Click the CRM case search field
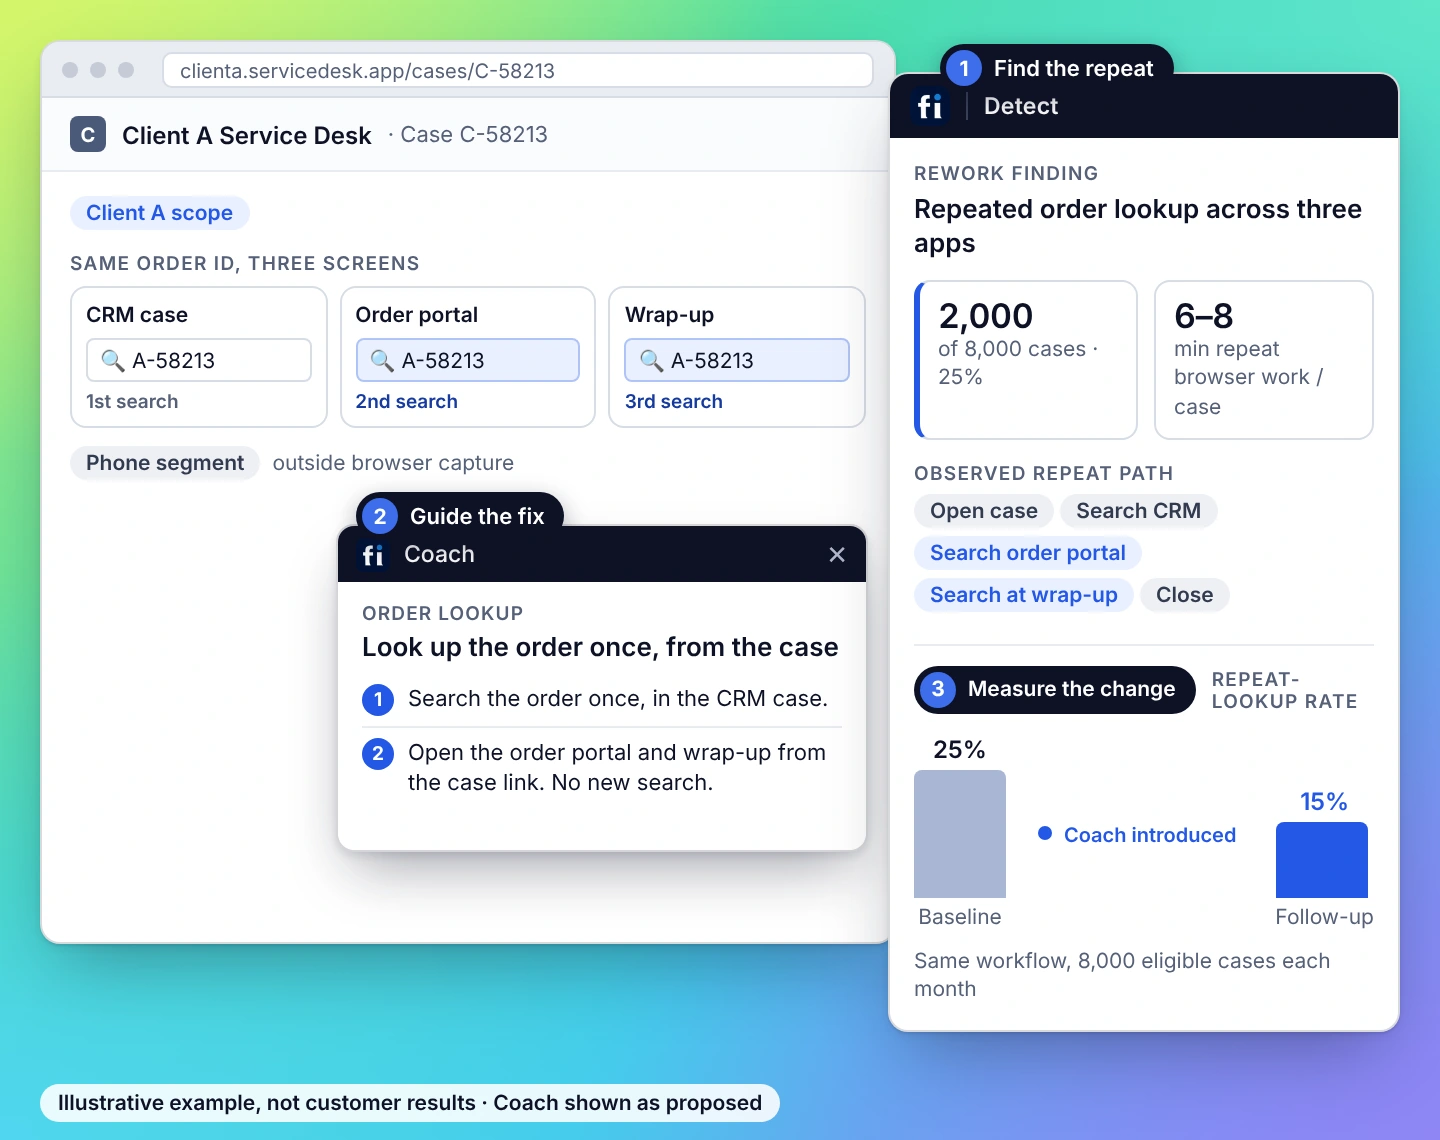The image size is (1440, 1140). [199, 360]
